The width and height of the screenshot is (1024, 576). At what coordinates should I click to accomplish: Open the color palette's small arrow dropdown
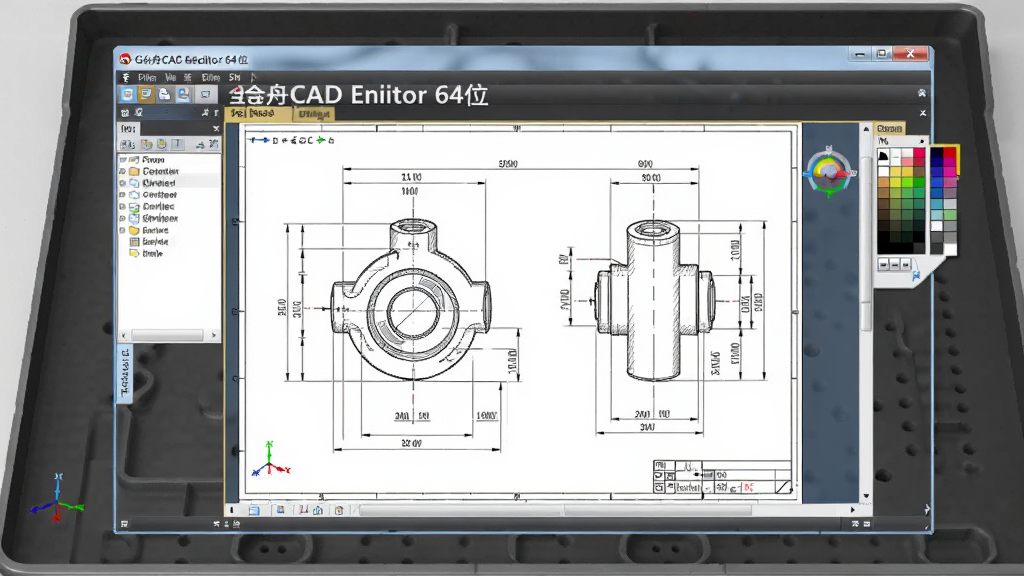pos(922,141)
